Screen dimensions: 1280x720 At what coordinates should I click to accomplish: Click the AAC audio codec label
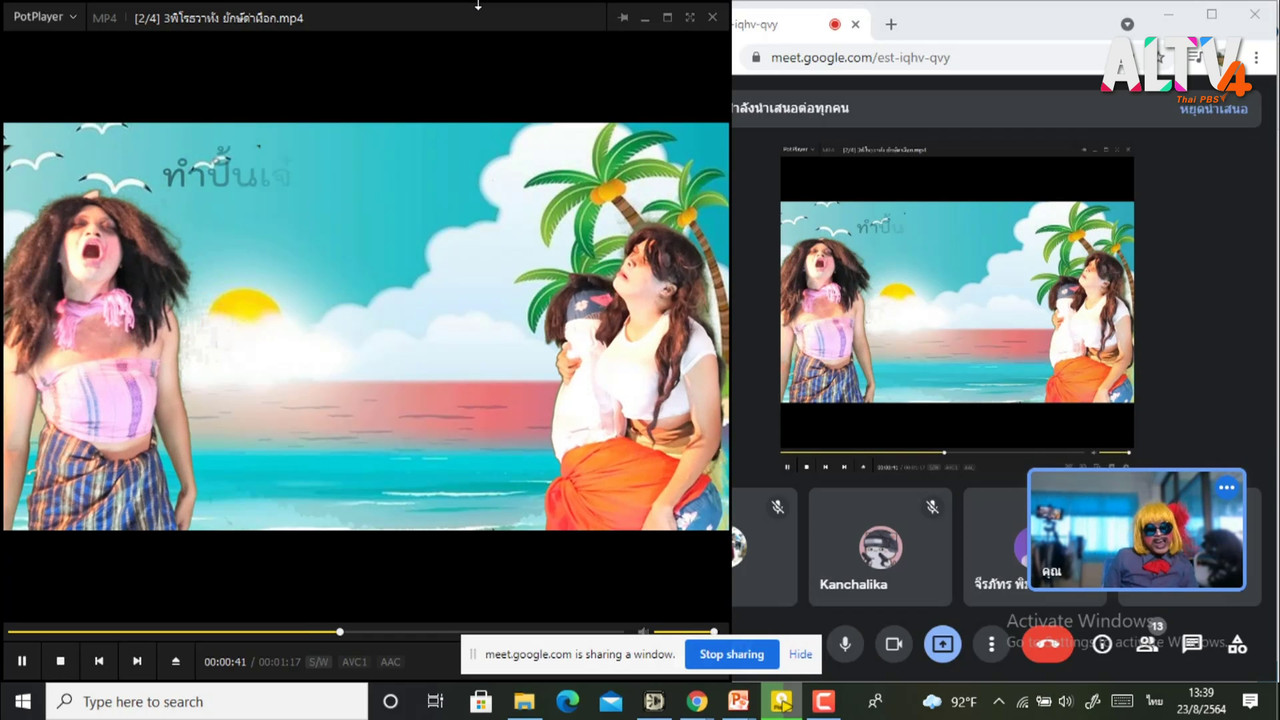click(391, 662)
